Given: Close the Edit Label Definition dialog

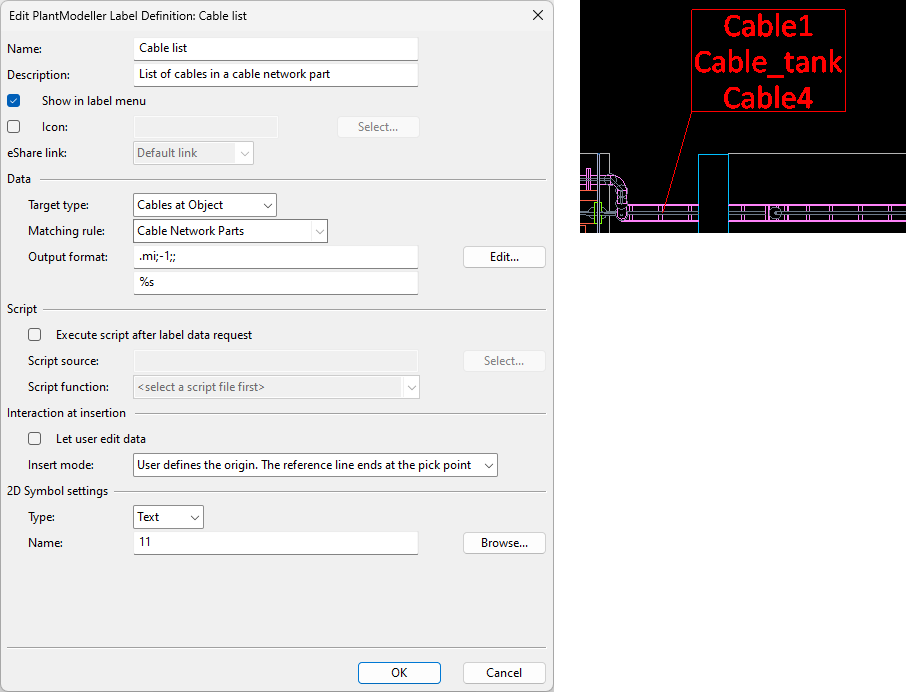Looking at the screenshot, I should (537, 15).
